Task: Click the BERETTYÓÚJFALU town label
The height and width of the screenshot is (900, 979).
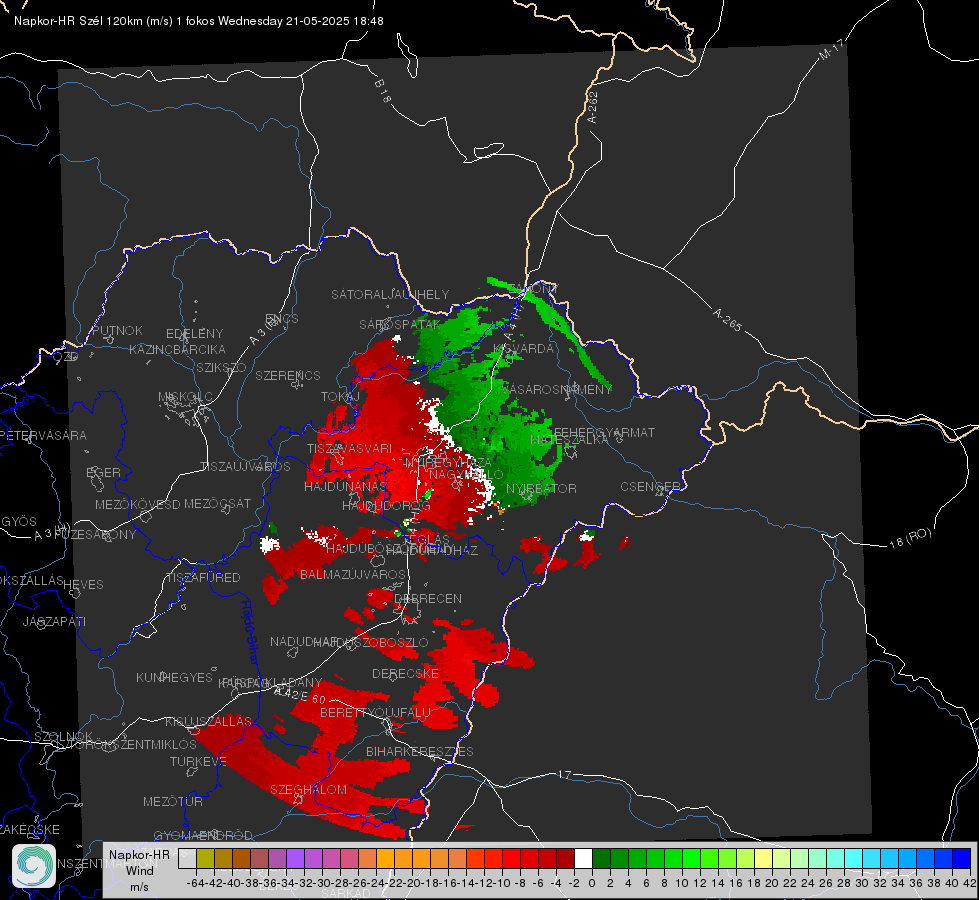Action: [375, 712]
